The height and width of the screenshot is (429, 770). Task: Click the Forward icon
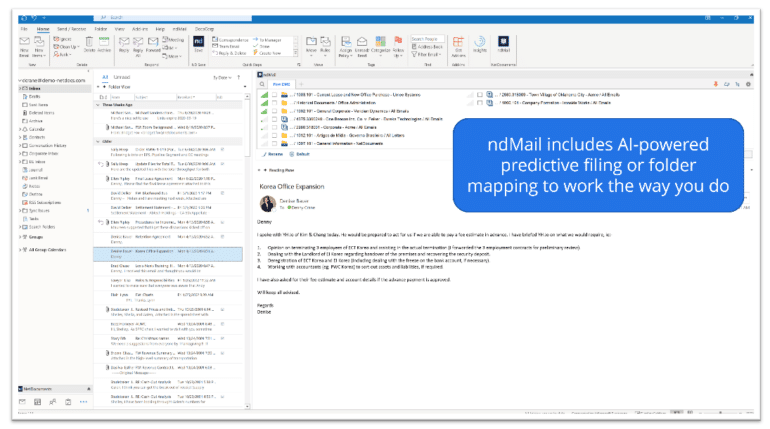(x=152, y=46)
